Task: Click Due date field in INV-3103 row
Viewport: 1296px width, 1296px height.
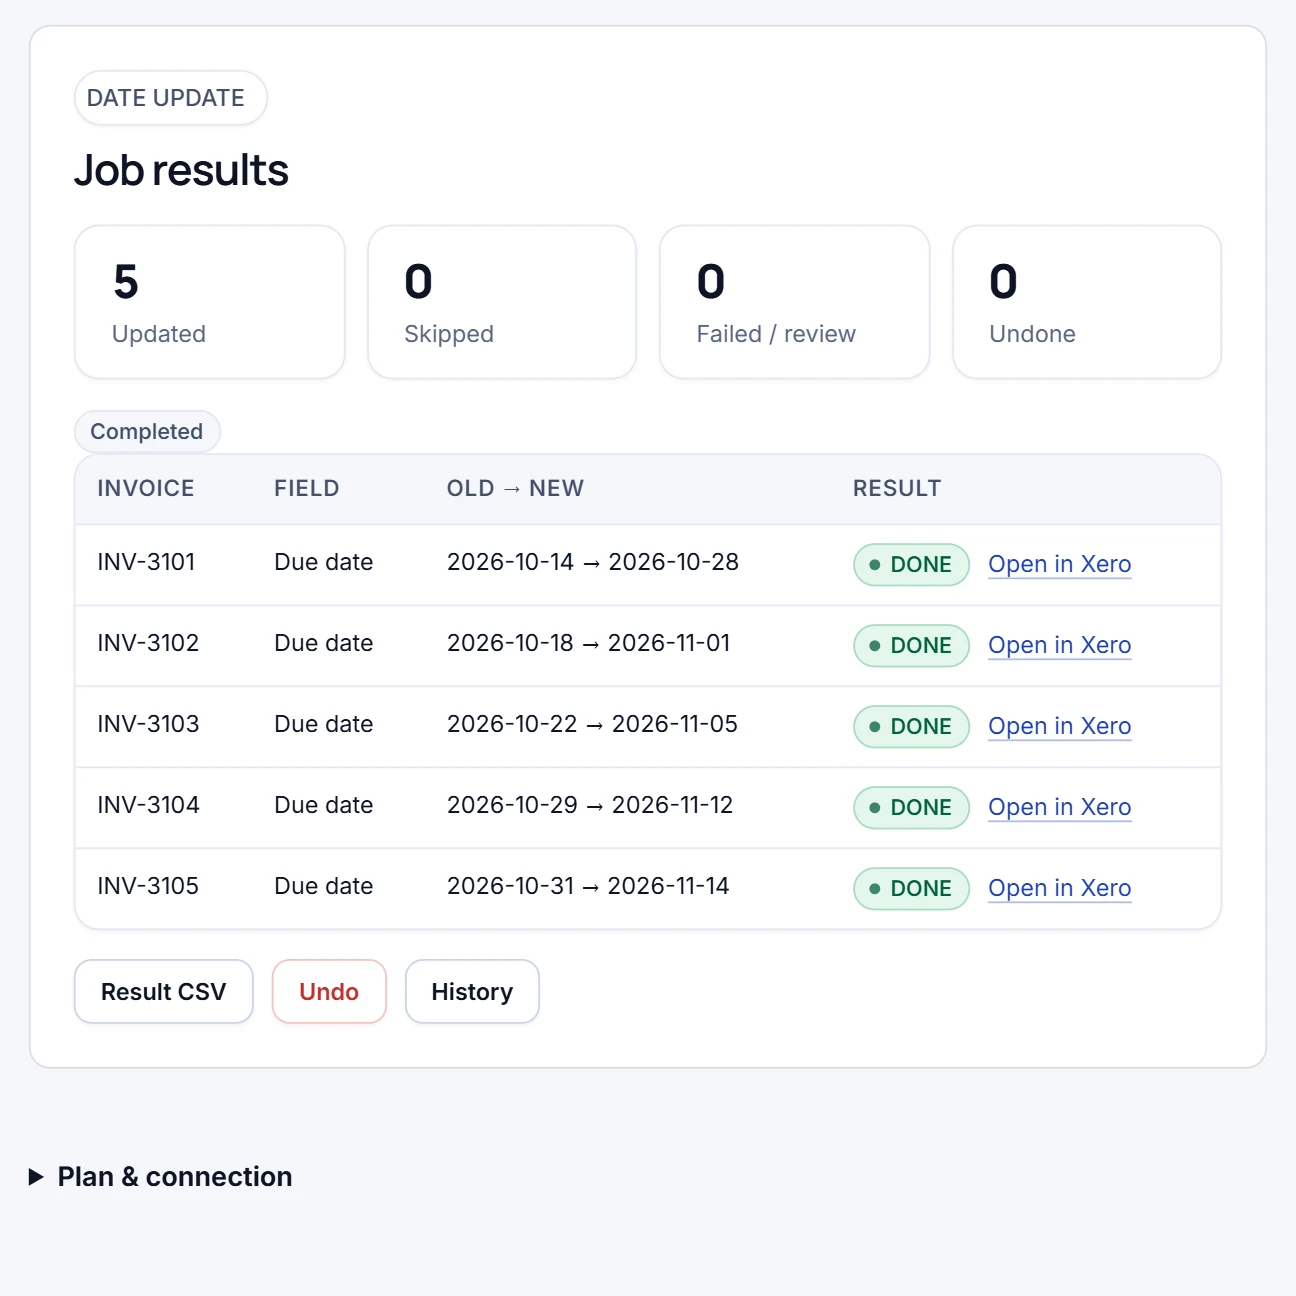Action: [324, 724]
